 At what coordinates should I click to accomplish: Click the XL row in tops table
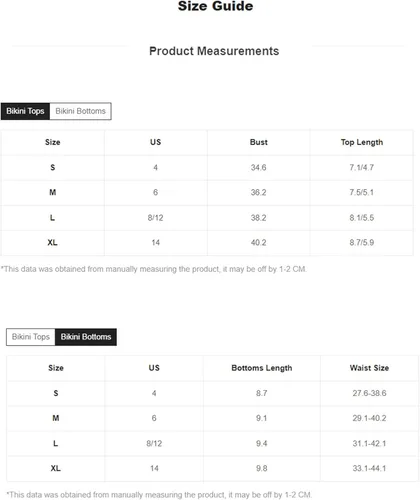[207, 243]
